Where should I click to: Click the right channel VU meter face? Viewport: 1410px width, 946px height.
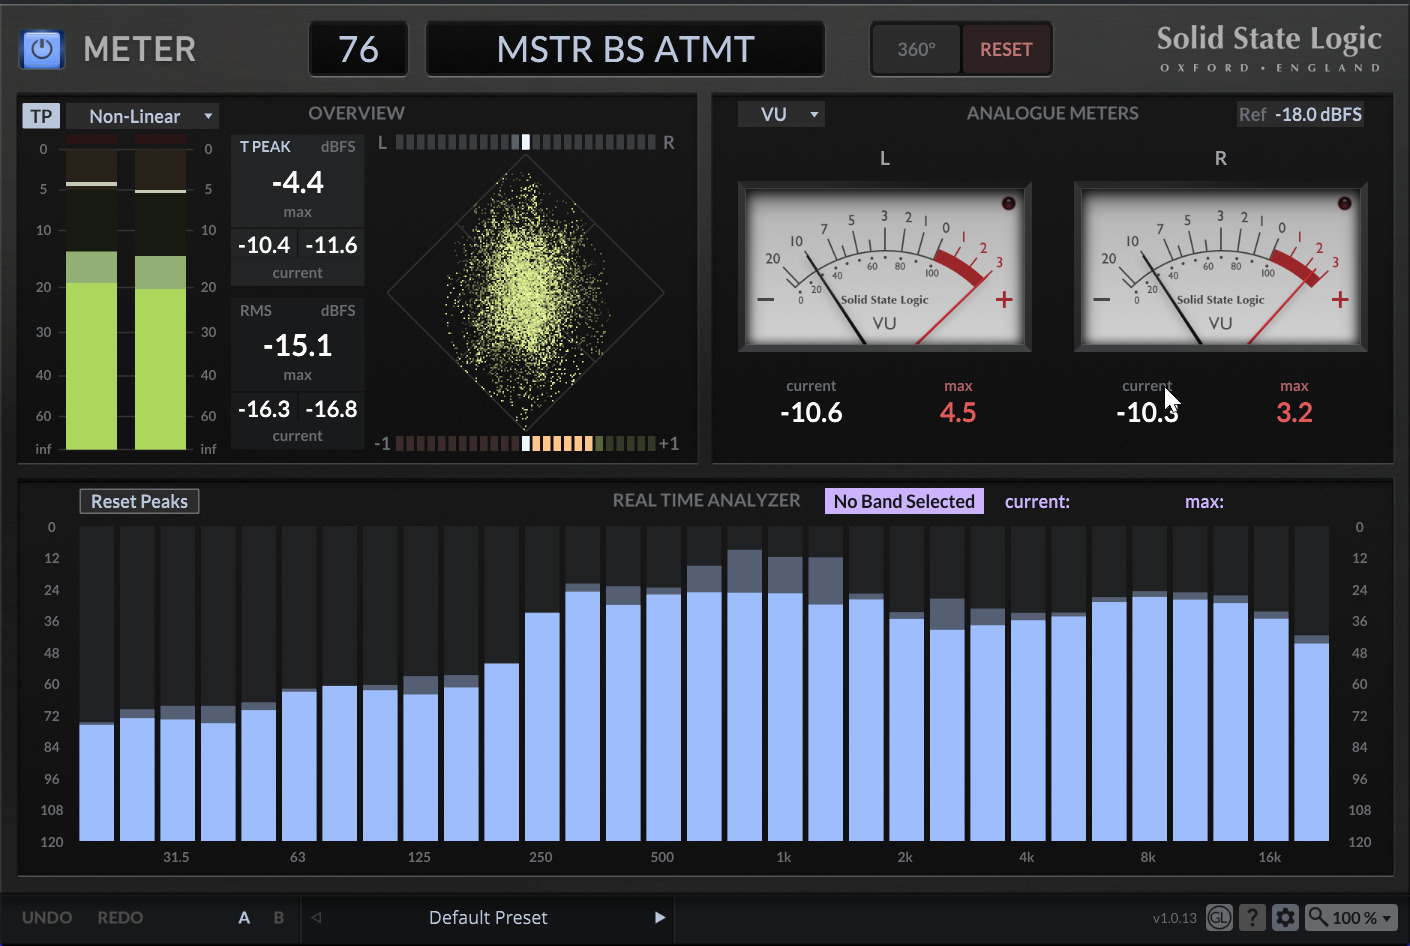1220,267
